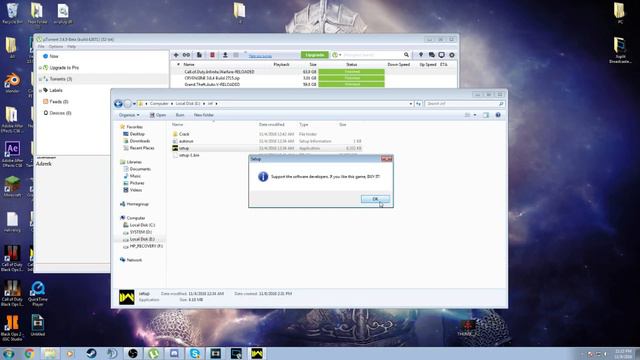Screen dimensions: 640x360
Task: Sort torrents by Size column header
Action: pos(313,64)
